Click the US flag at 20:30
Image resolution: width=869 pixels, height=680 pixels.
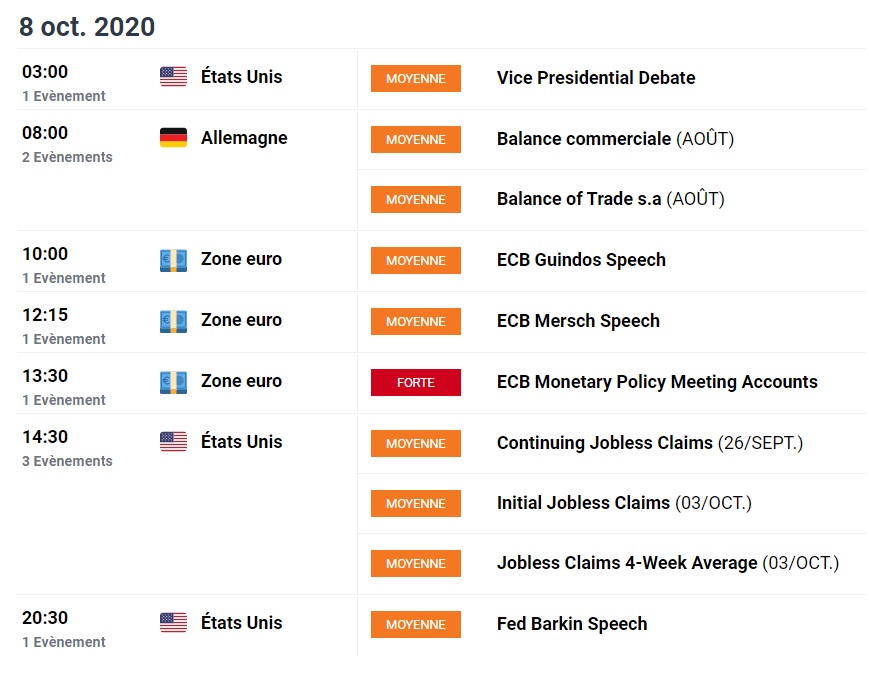173,622
